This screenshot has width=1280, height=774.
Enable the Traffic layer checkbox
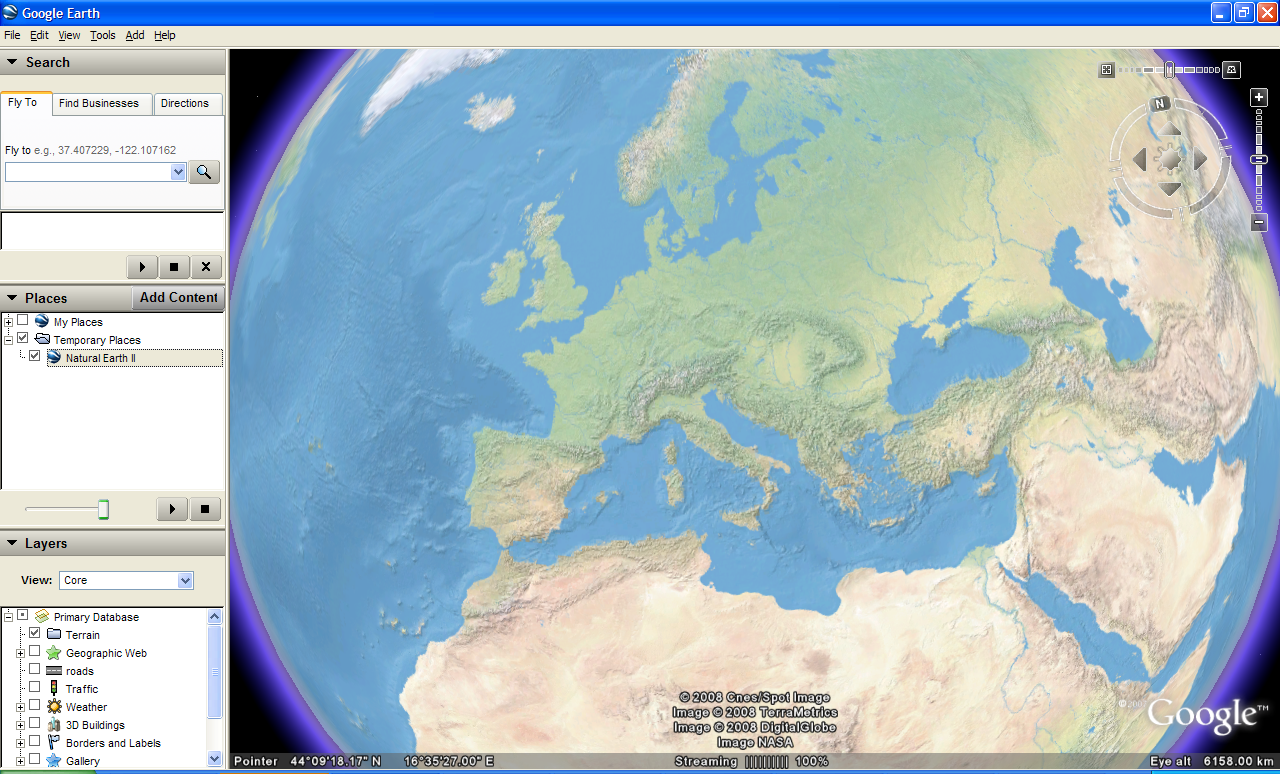(35, 687)
